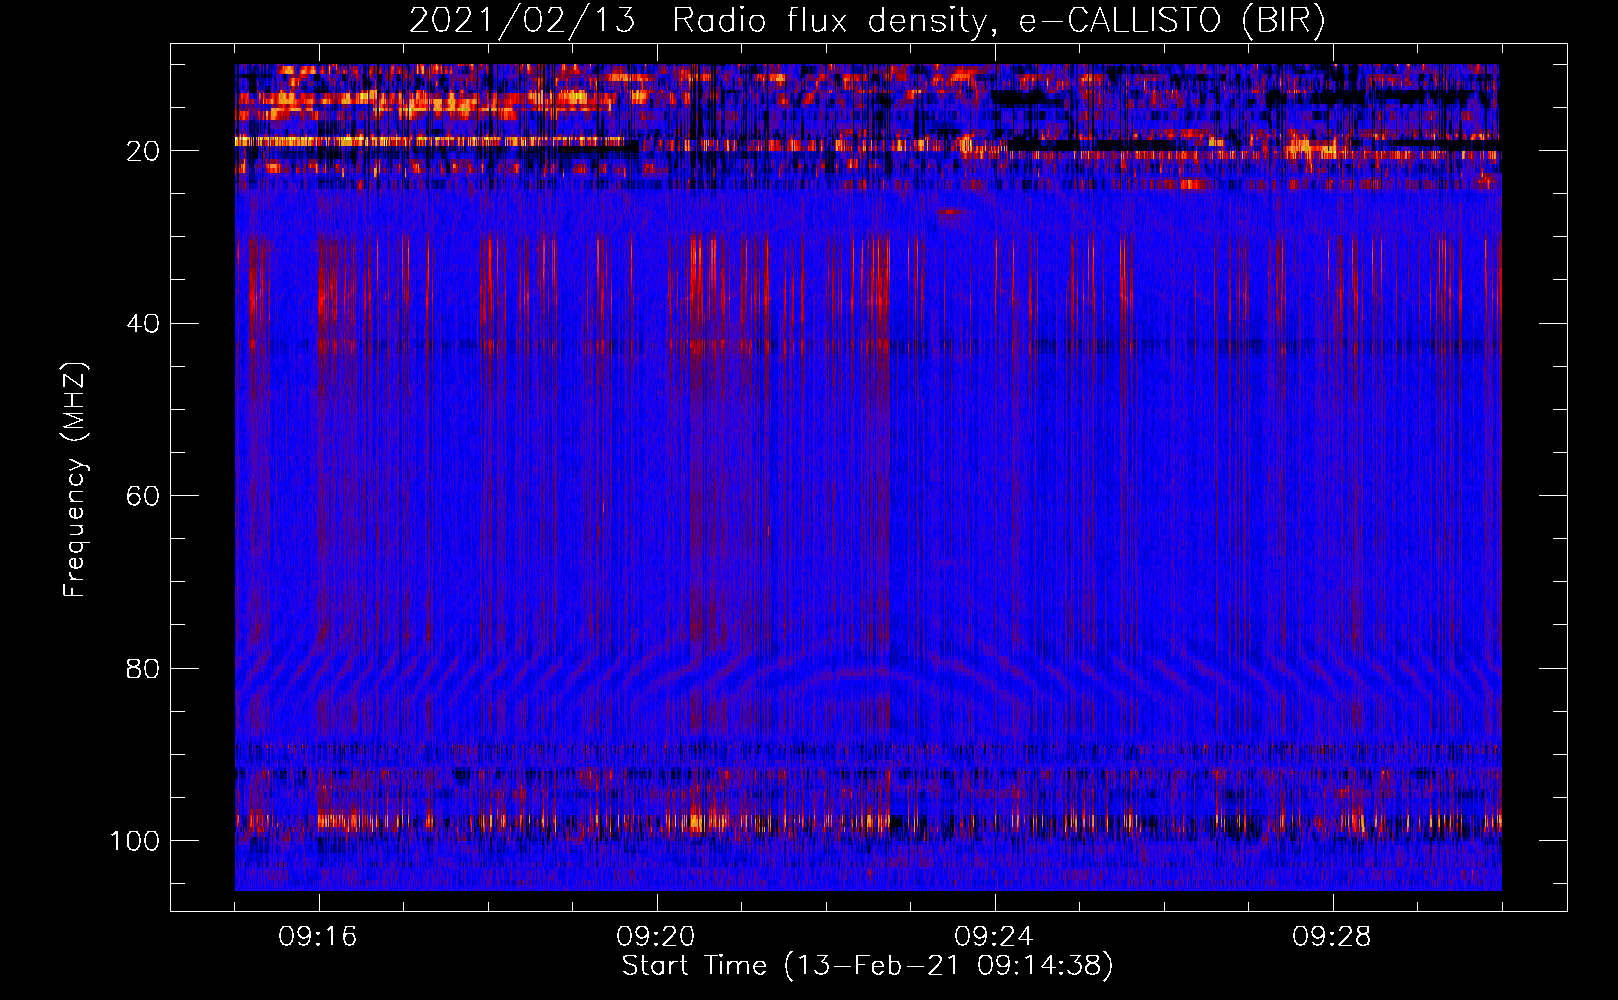Click the 60 MHz frequency tick label
This screenshot has height=1000, width=1618.
coord(143,496)
